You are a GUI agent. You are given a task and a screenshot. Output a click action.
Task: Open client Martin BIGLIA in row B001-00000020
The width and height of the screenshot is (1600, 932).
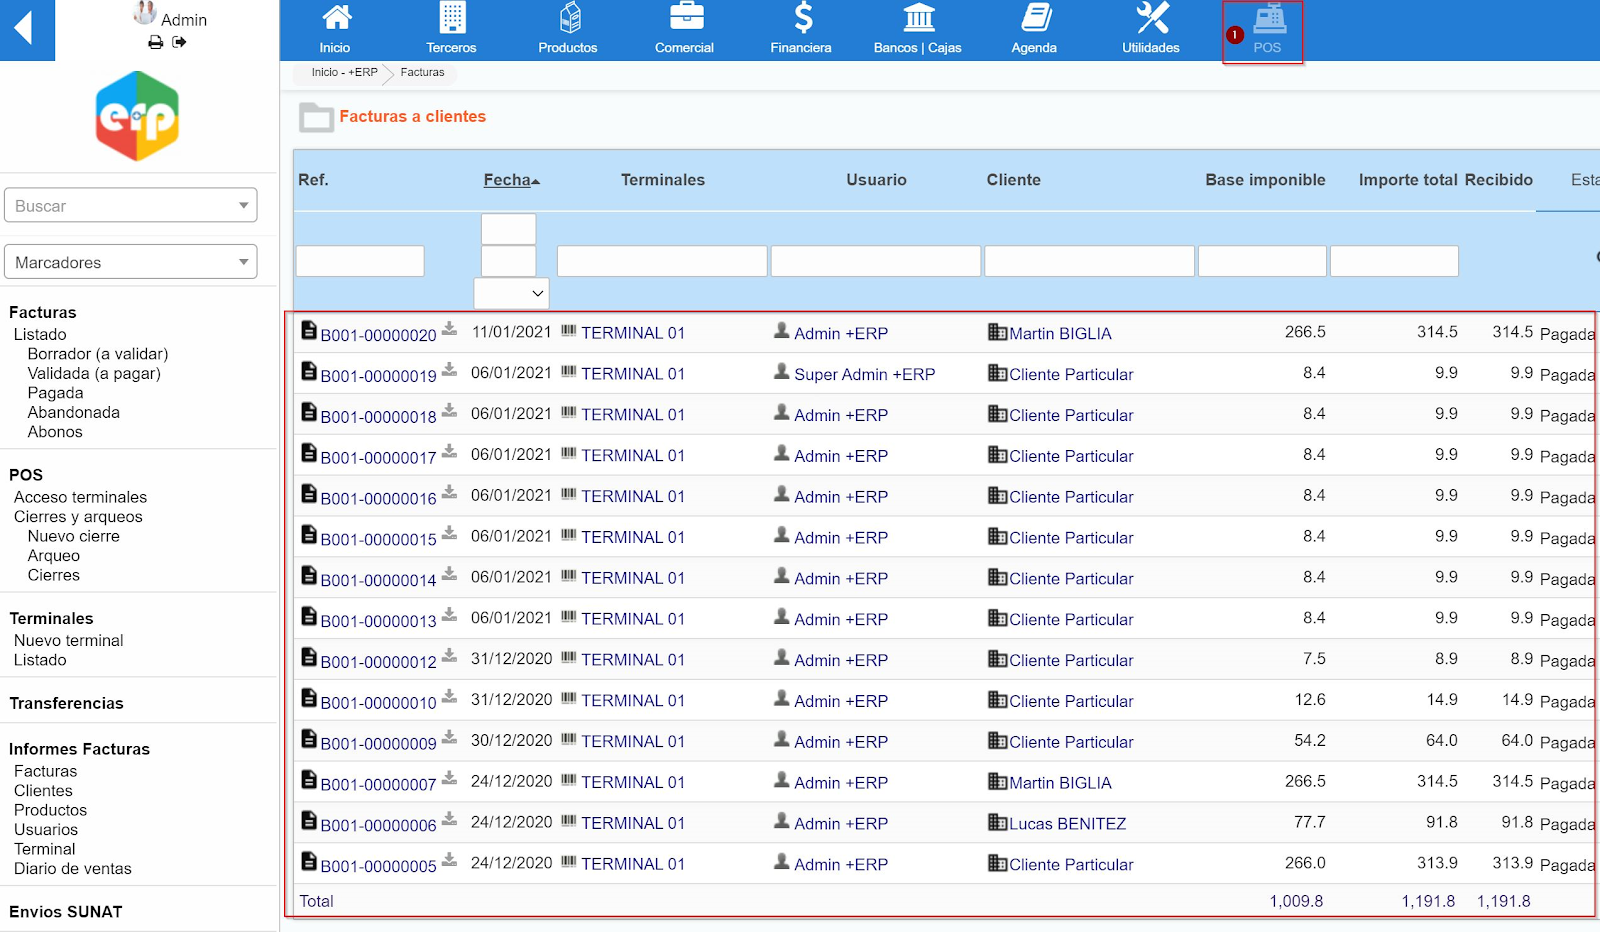point(1060,334)
